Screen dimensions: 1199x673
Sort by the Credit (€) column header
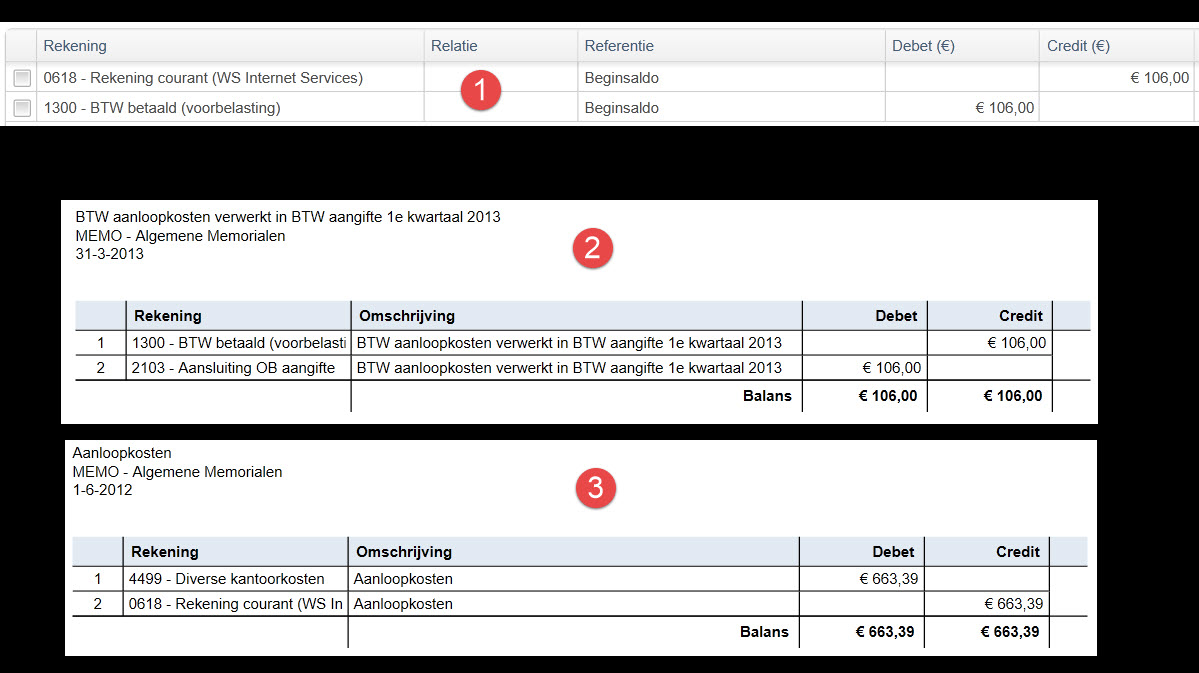(x=1078, y=46)
